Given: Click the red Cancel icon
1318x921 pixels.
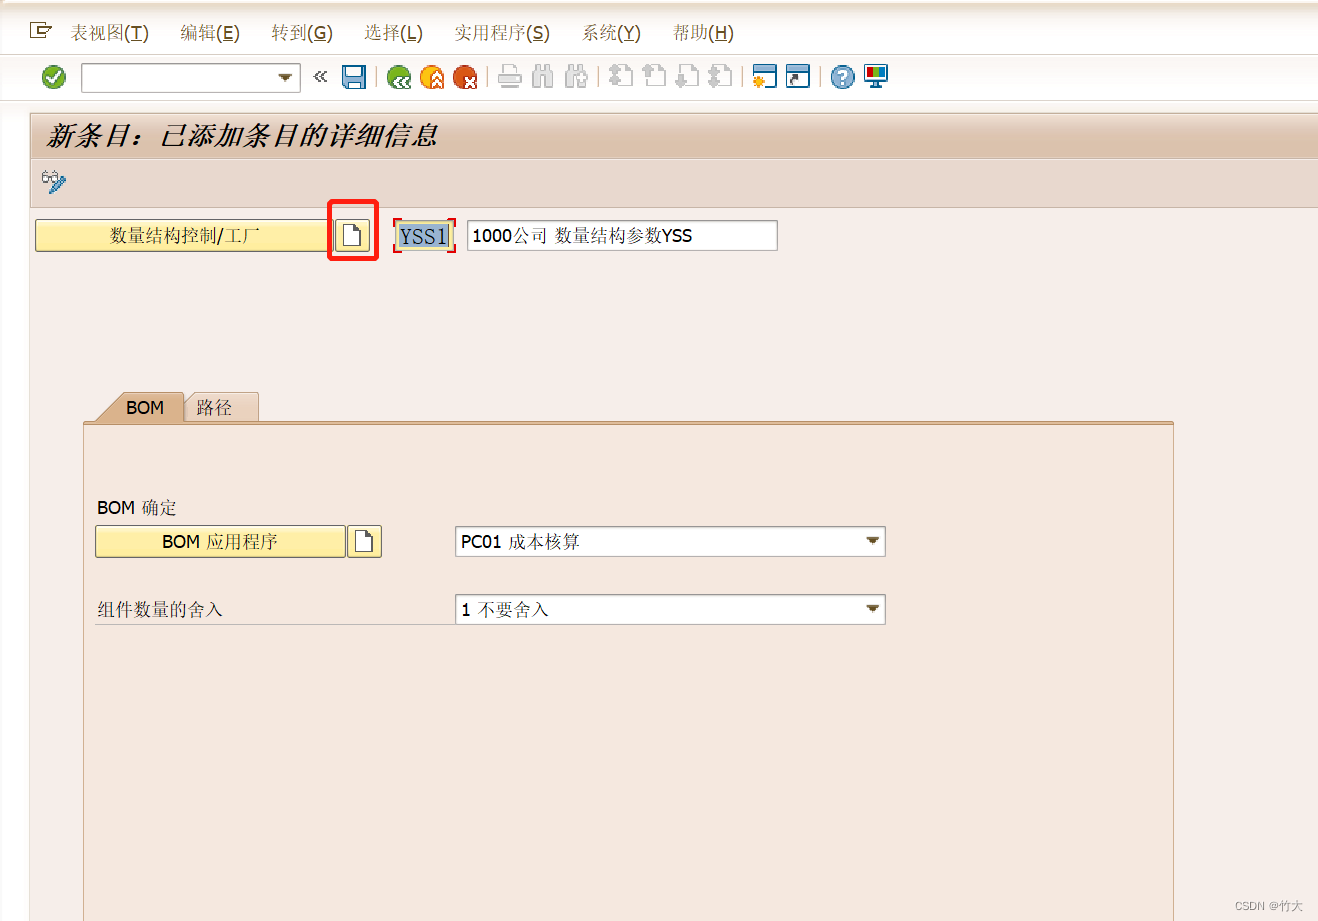Looking at the screenshot, I should [x=465, y=77].
